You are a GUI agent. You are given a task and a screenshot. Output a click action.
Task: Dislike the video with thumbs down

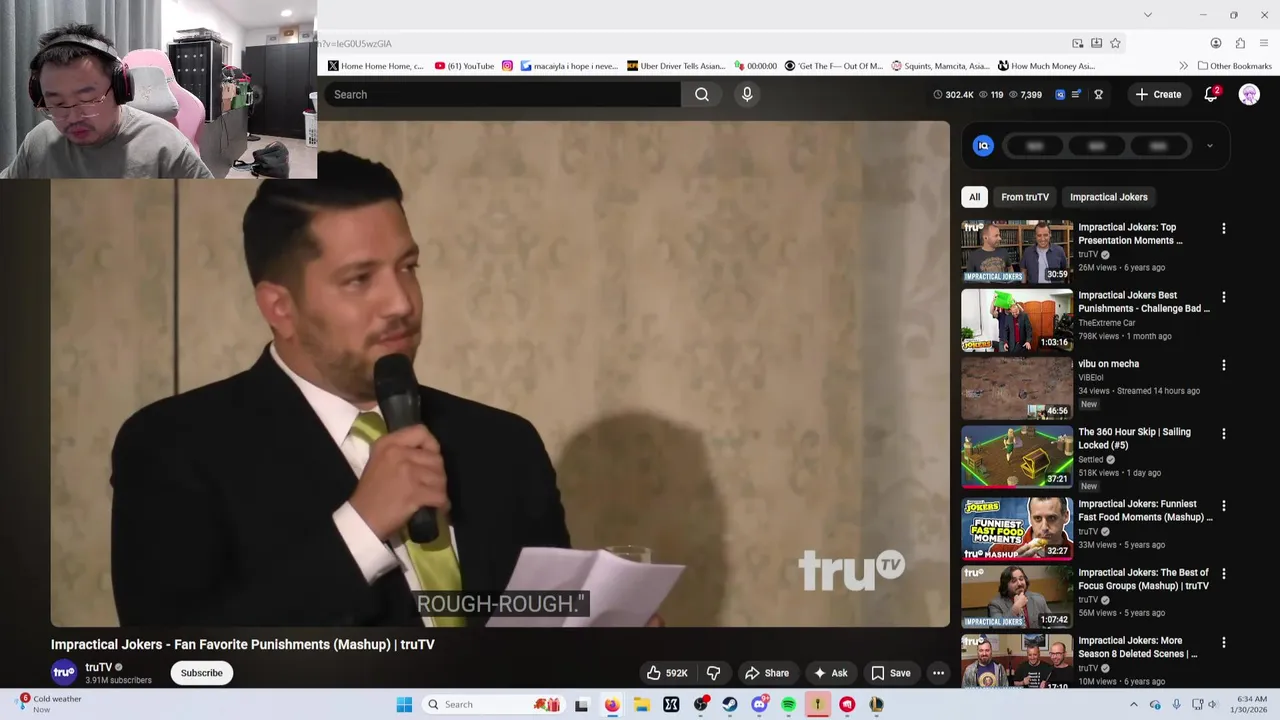pos(714,673)
